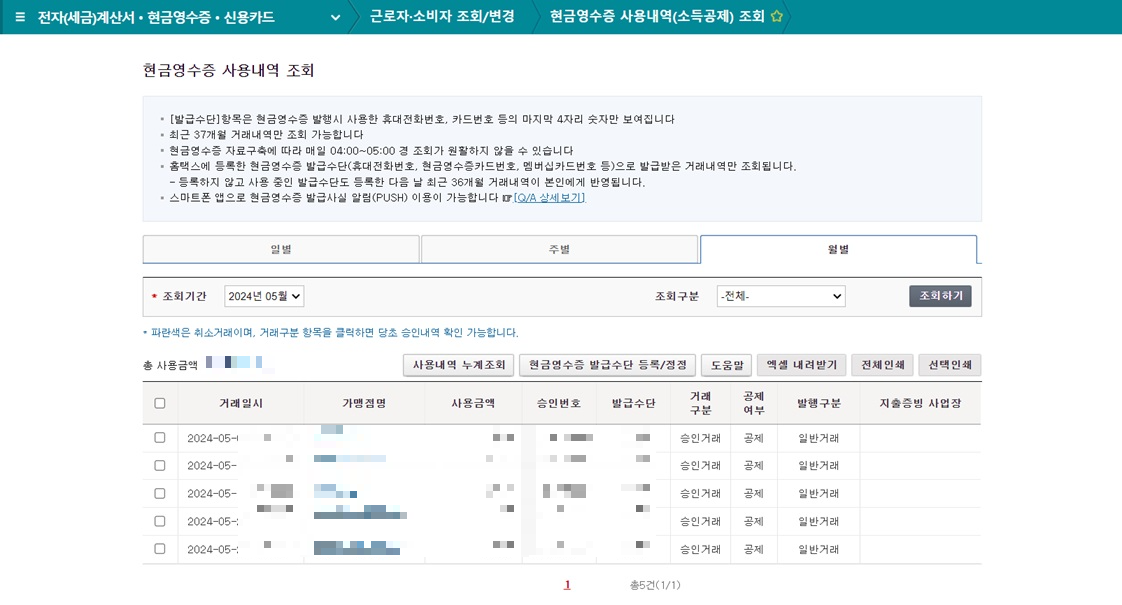Click the 발급수단 column header
1122x605 pixels.
pos(633,403)
